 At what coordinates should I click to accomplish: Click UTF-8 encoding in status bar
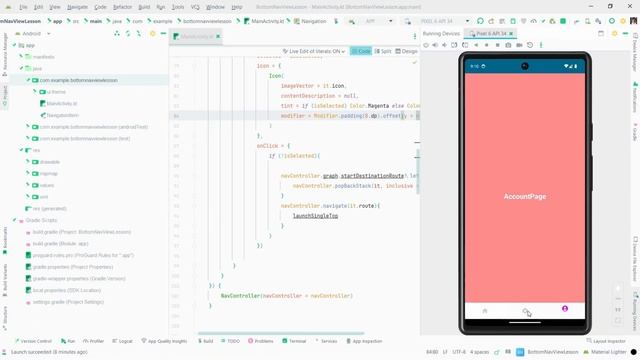(x=459, y=352)
